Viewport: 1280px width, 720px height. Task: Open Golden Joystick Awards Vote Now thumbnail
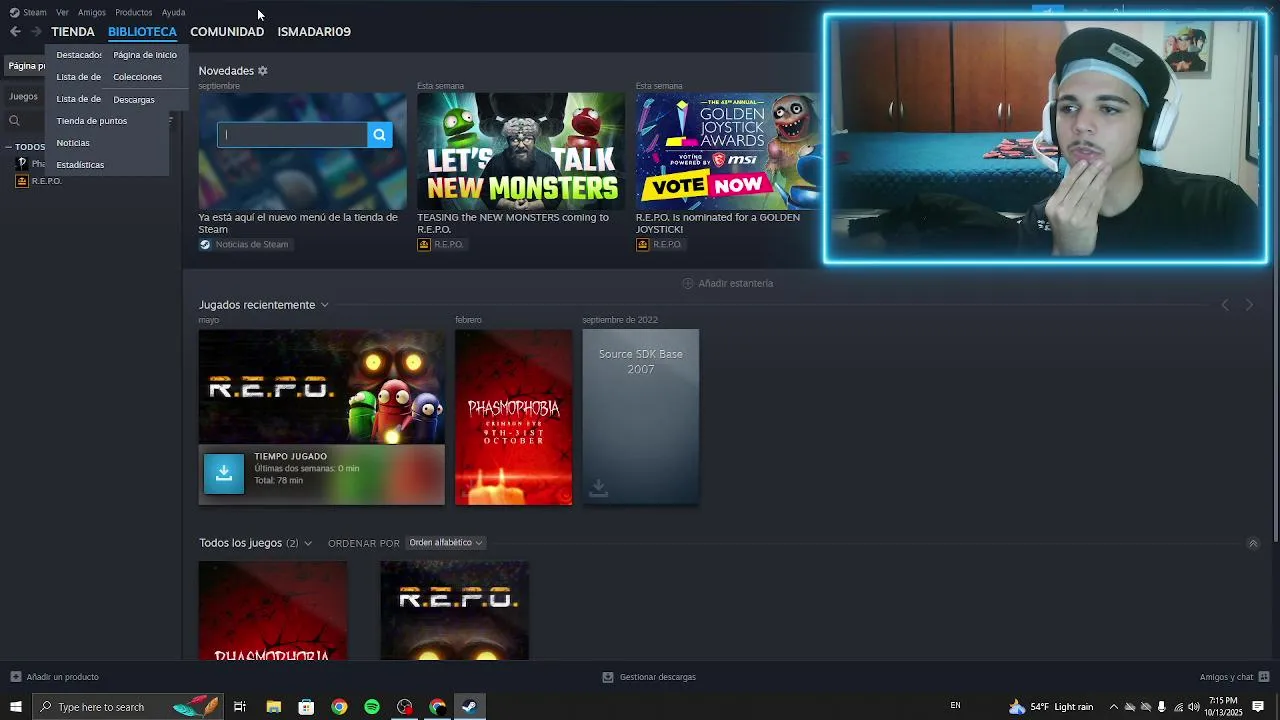[728, 151]
